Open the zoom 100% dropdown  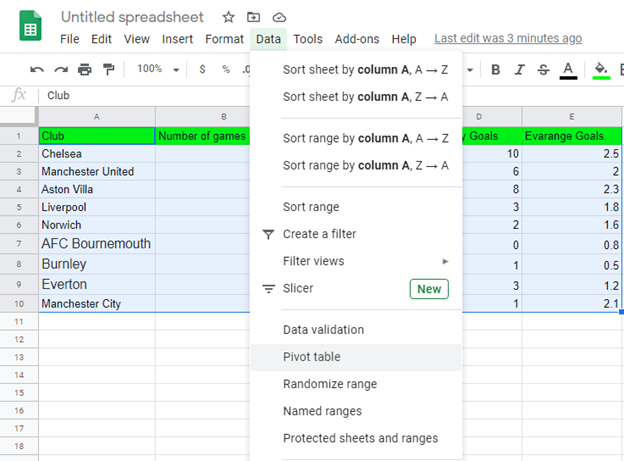(158, 69)
